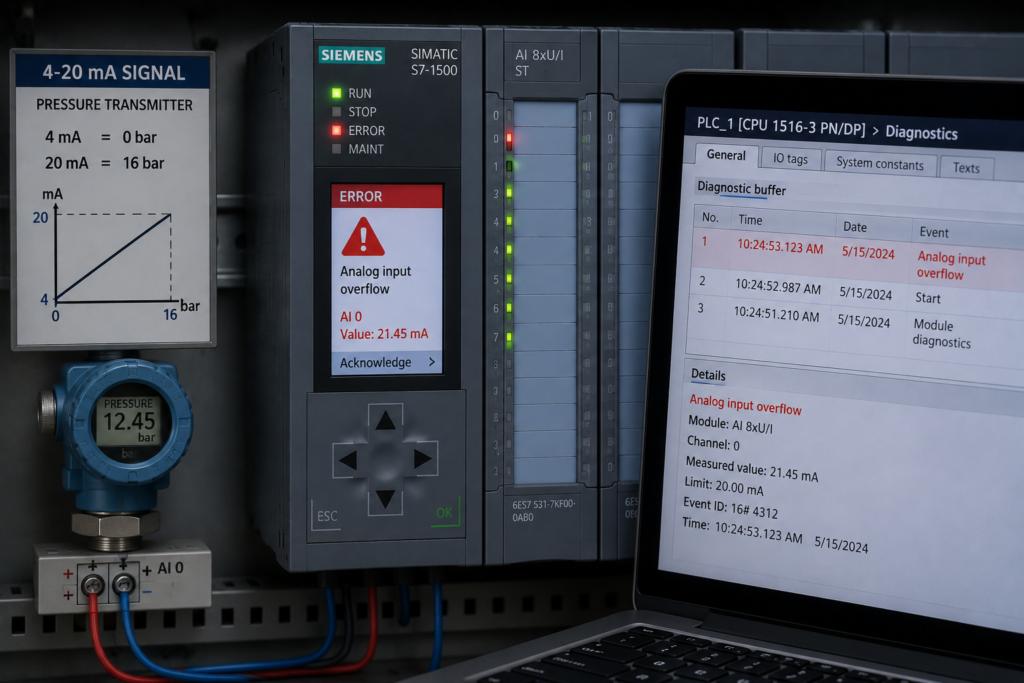Push the up arrow key on PLC

(x=385, y=421)
